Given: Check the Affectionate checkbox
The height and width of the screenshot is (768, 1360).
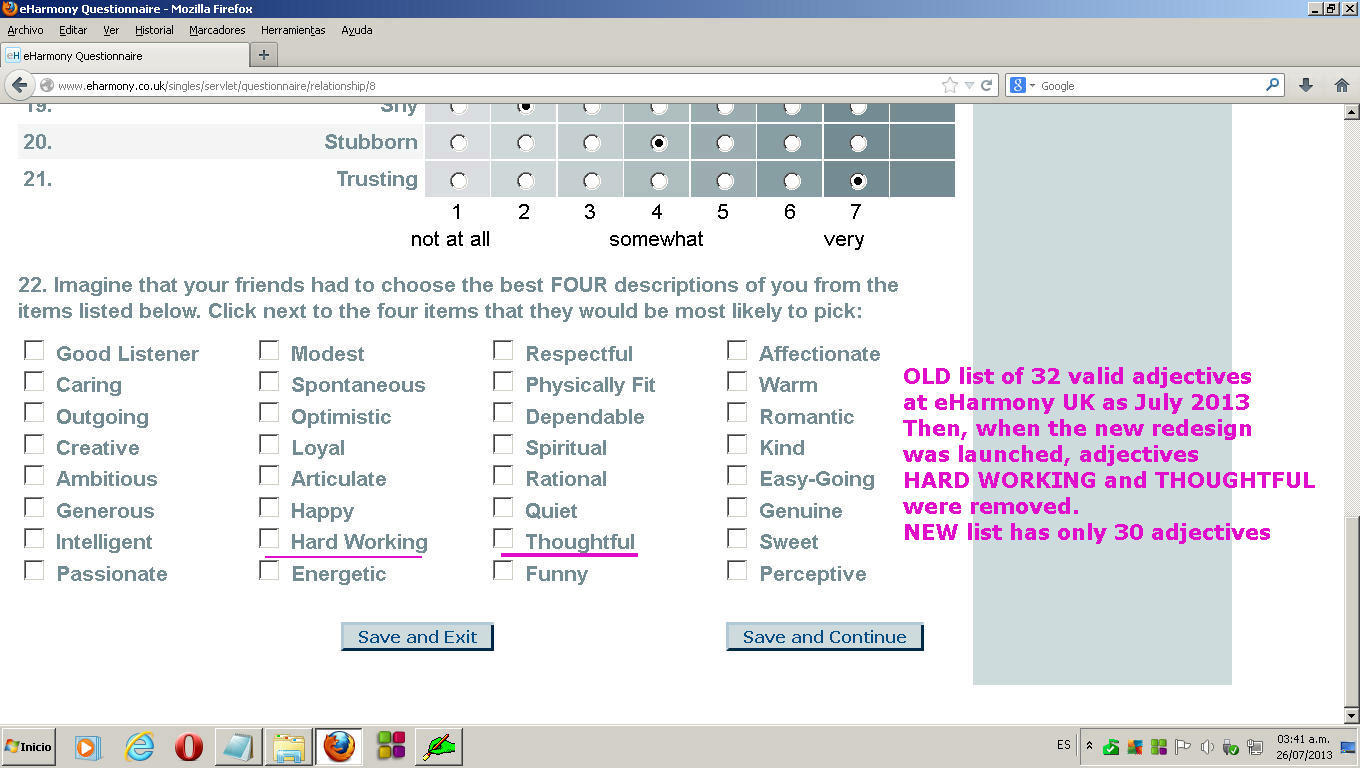Looking at the screenshot, I should click(737, 350).
